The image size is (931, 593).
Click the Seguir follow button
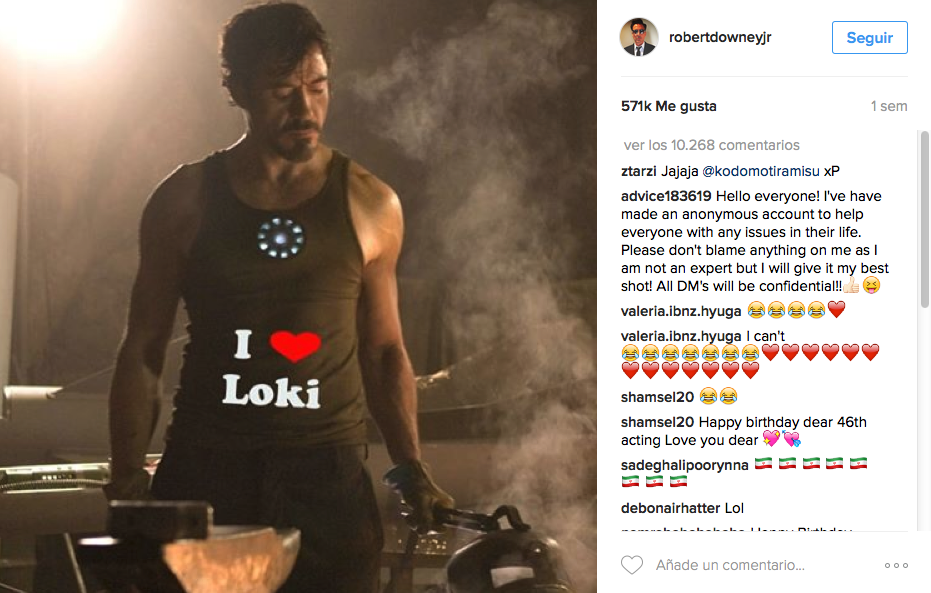tap(869, 38)
